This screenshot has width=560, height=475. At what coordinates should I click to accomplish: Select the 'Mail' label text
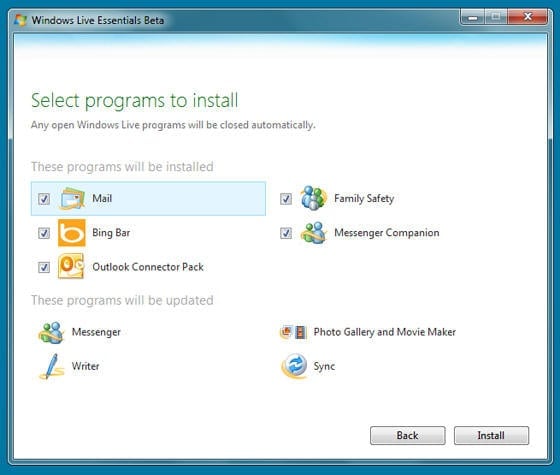pos(102,198)
